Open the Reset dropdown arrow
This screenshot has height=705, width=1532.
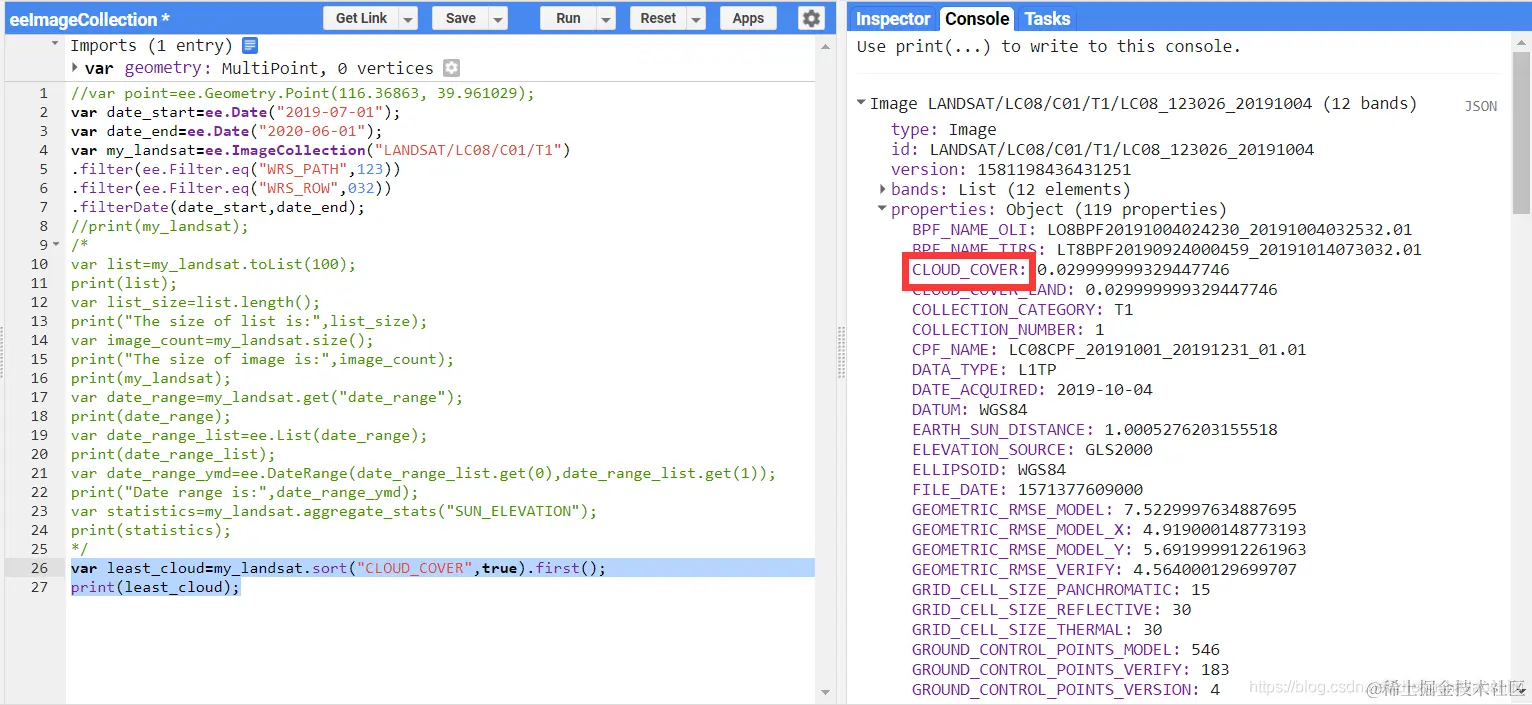(x=696, y=18)
